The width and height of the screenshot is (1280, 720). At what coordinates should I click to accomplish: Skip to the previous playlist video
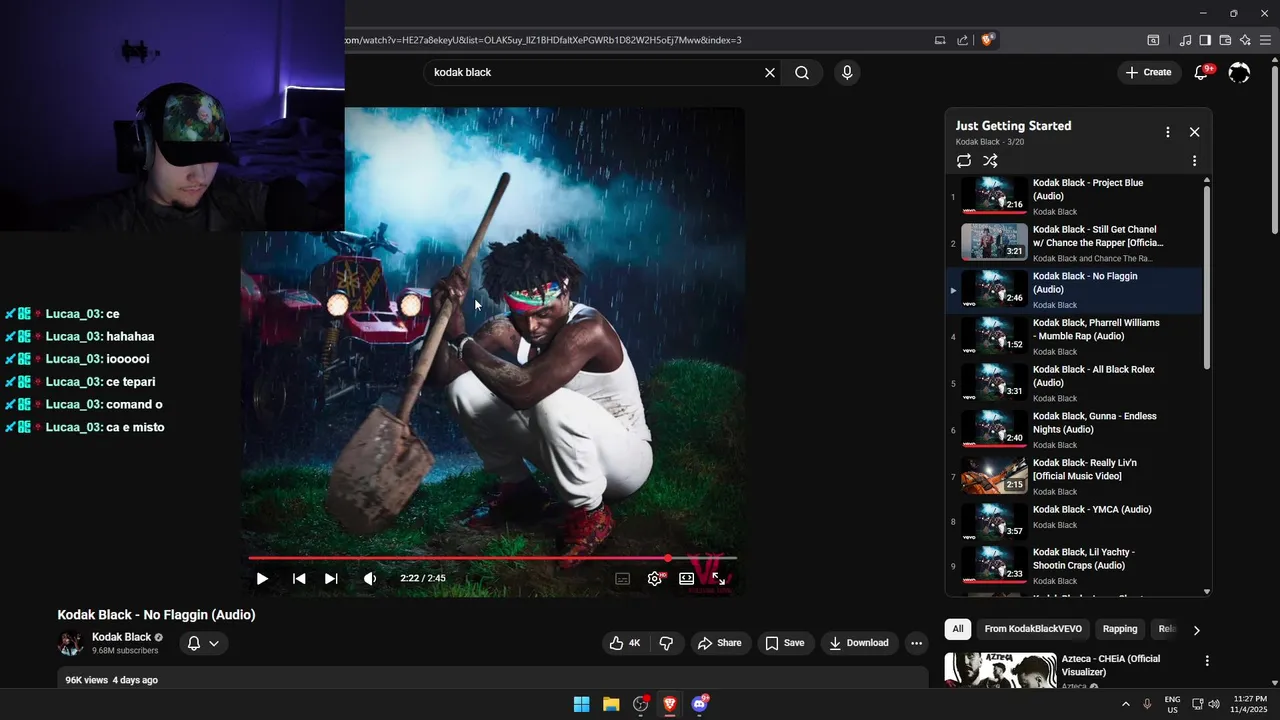[x=298, y=578]
